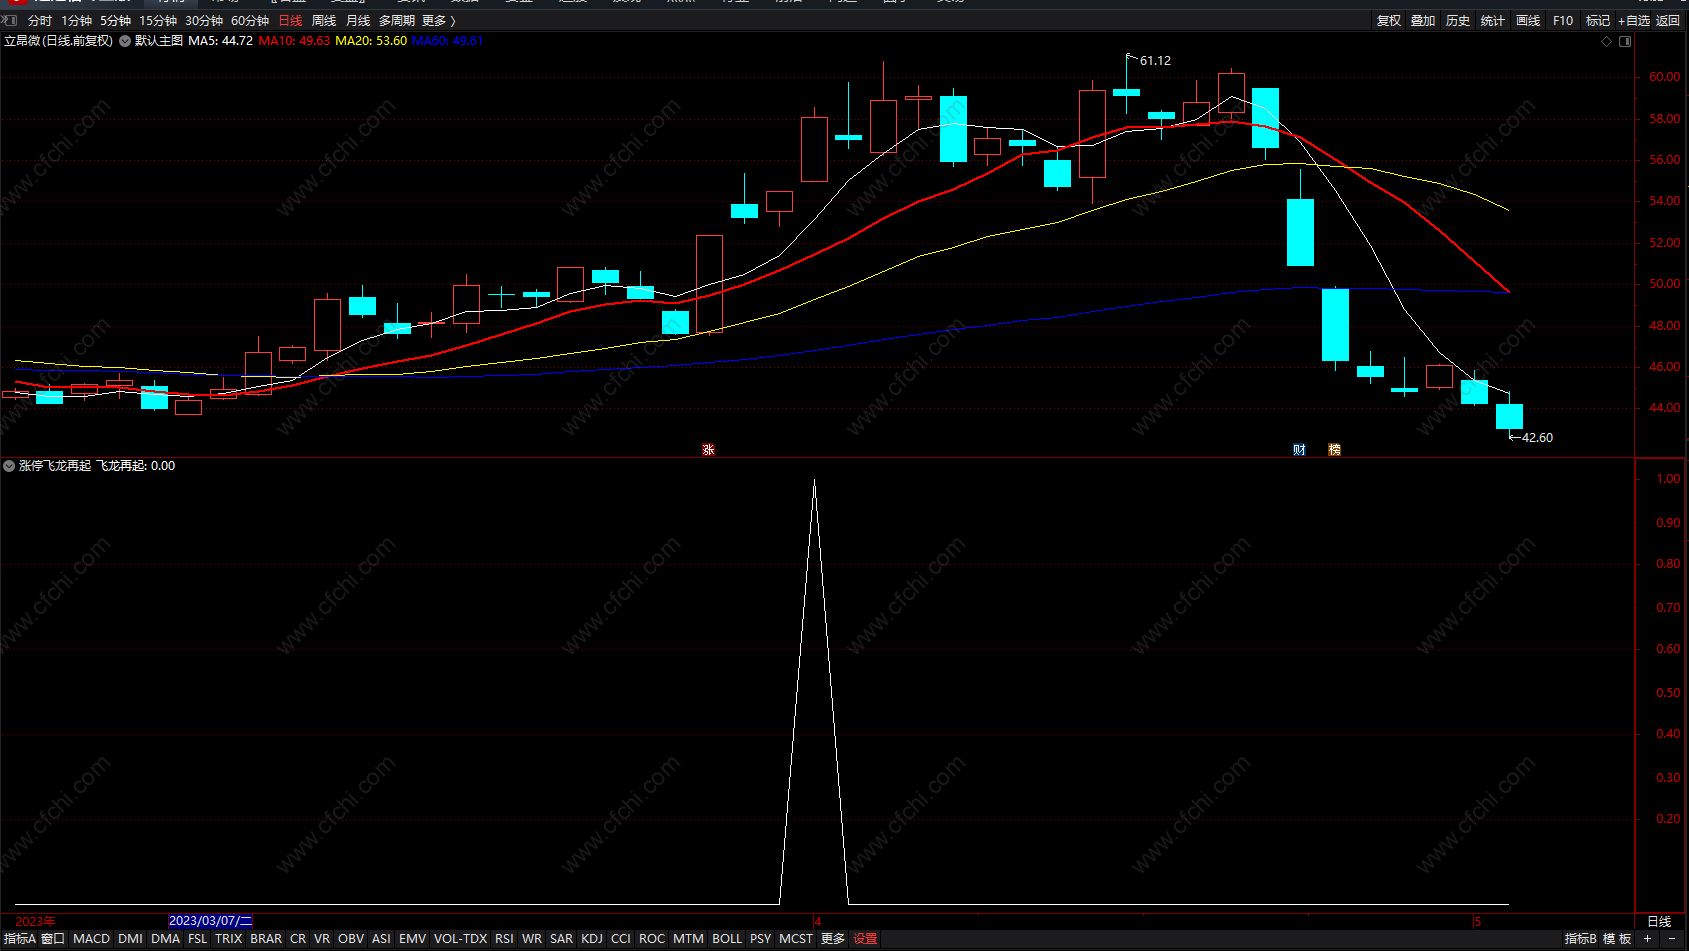1689x951 pixels.
Task: Open the 画线 drawing tools
Action: point(1528,21)
